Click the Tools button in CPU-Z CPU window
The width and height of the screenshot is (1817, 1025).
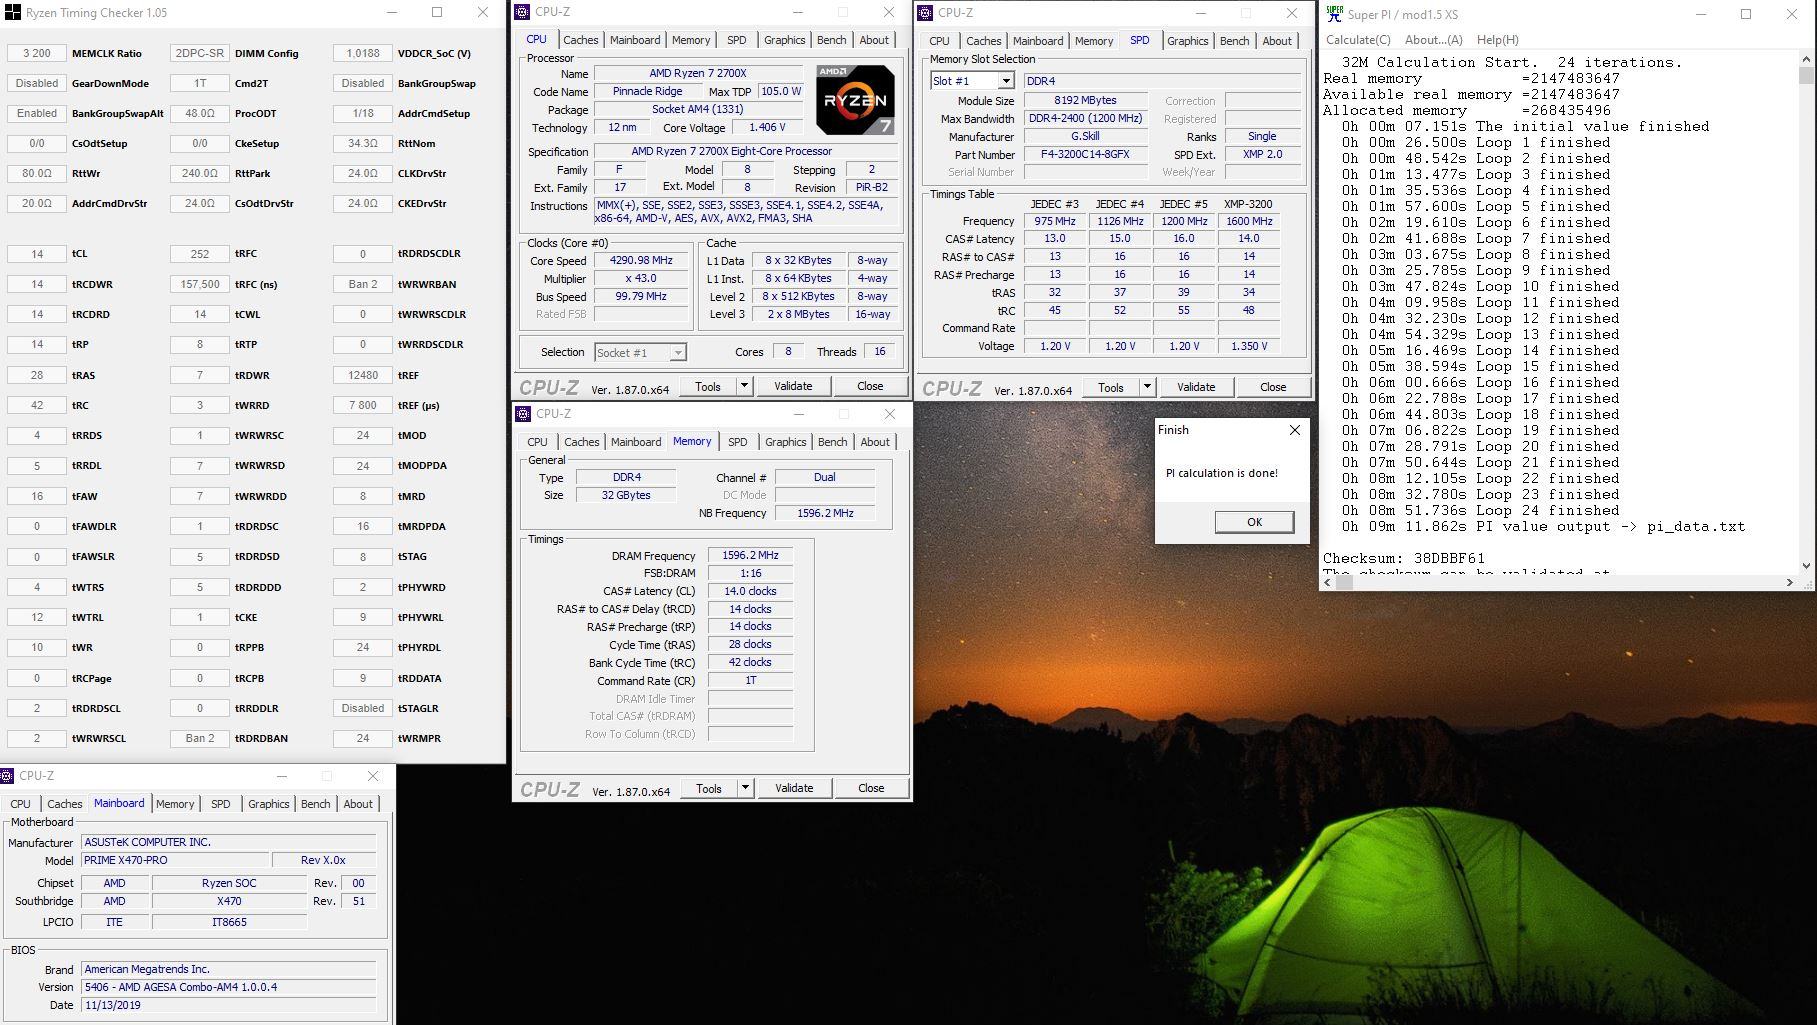708,386
